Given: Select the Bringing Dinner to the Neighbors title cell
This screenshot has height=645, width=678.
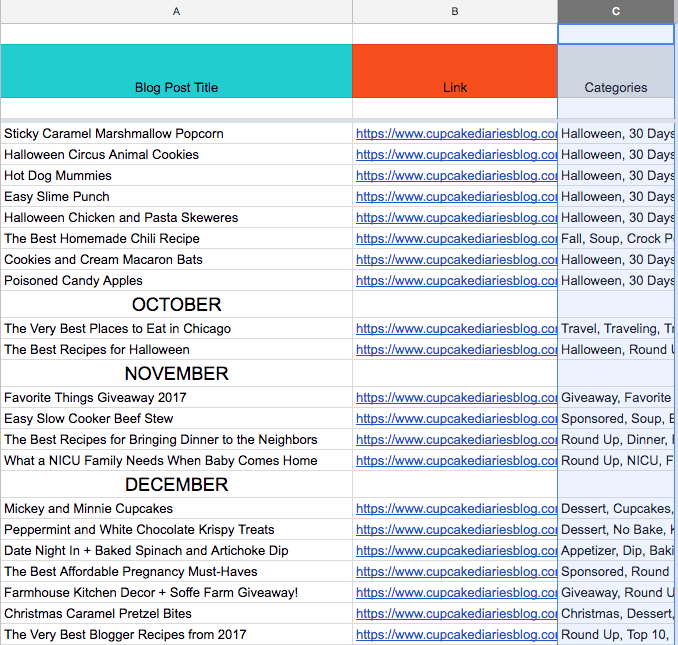Looking at the screenshot, I should point(176,439).
